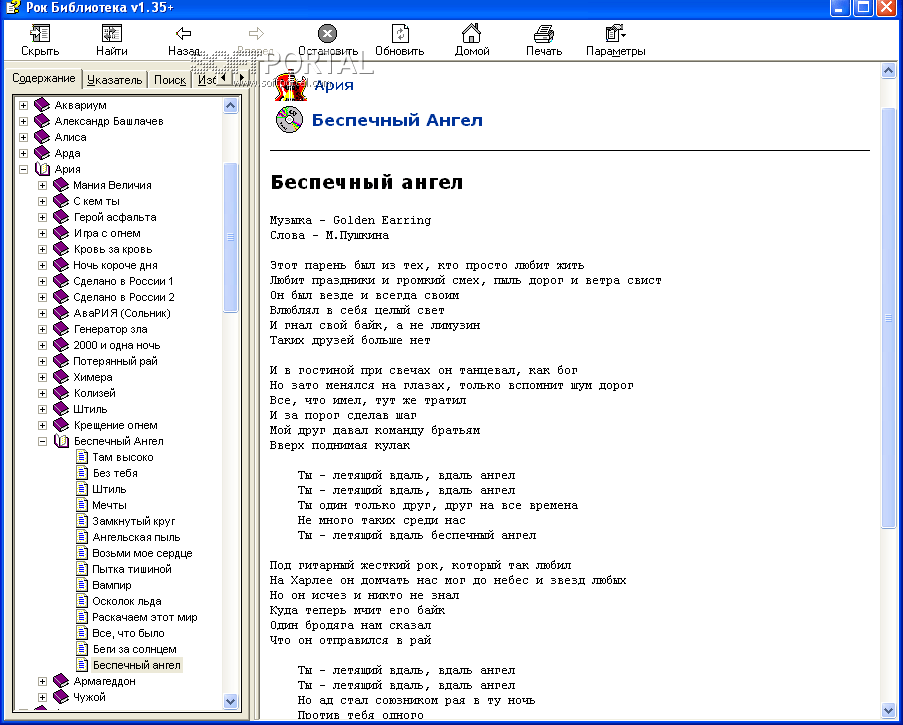The image size is (903, 725).
Task: Click the page icon next to Штиль song
Action: coord(82,489)
